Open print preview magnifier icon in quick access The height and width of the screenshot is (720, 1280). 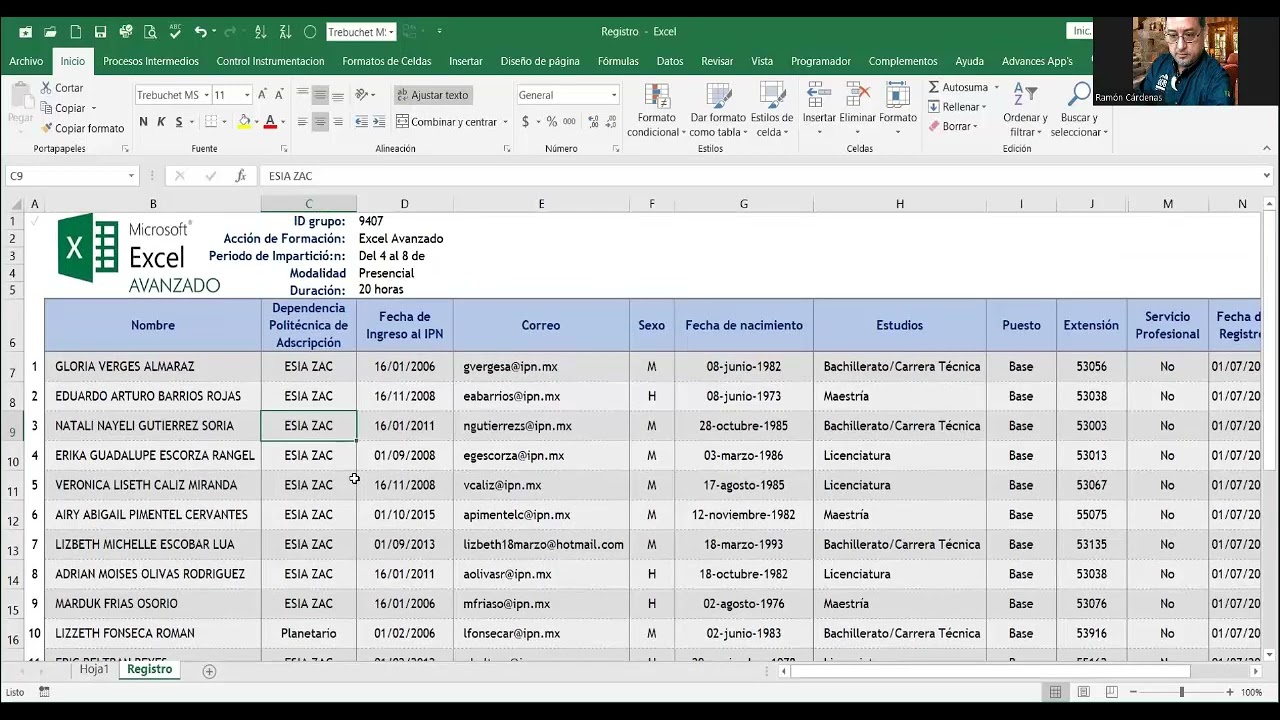tap(150, 32)
